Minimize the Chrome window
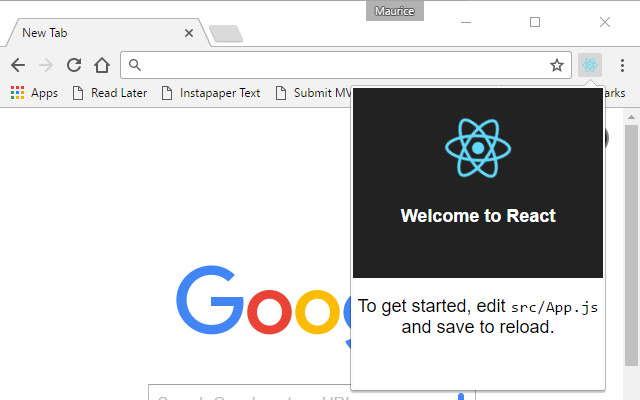 [x=466, y=22]
